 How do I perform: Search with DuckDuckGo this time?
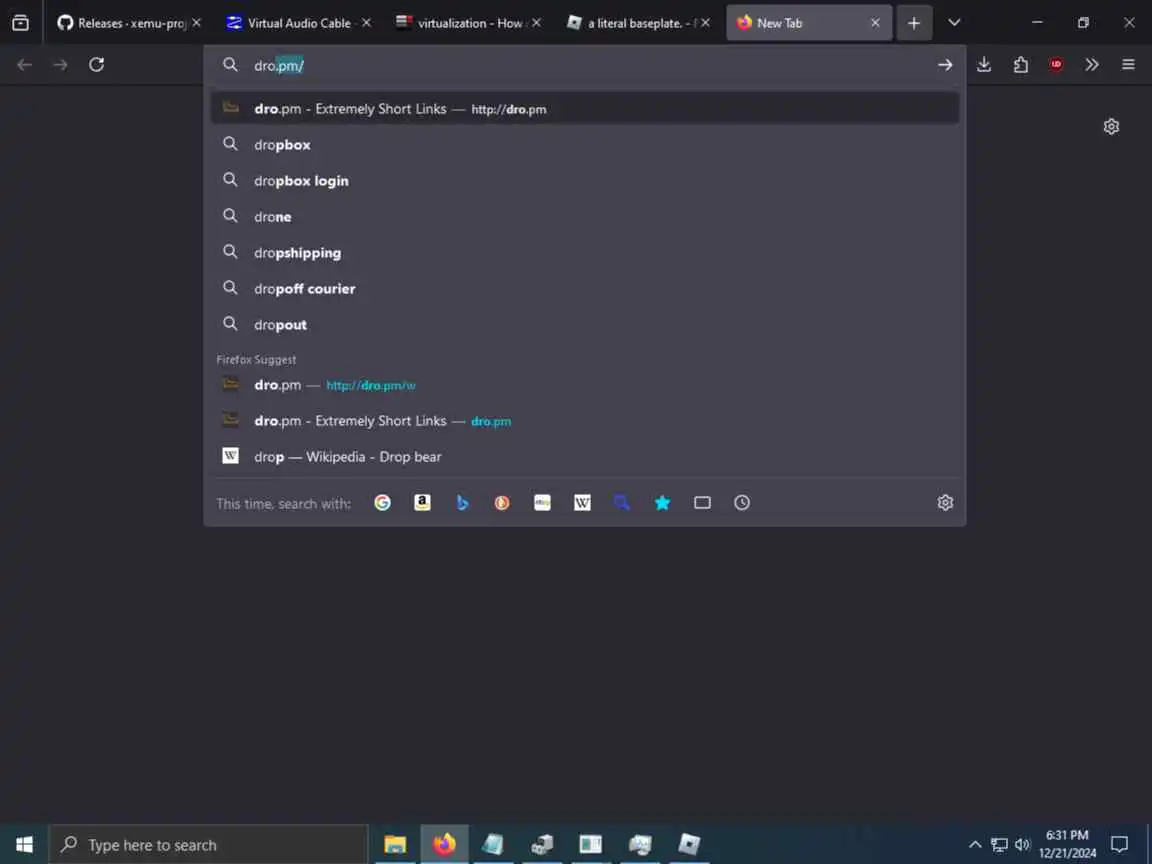click(502, 503)
